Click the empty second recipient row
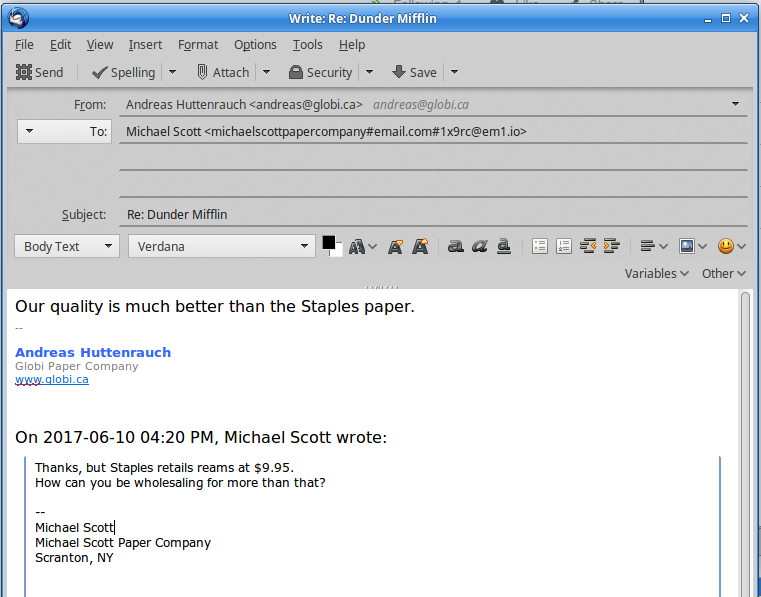This screenshot has height=597, width=761. coord(433,158)
